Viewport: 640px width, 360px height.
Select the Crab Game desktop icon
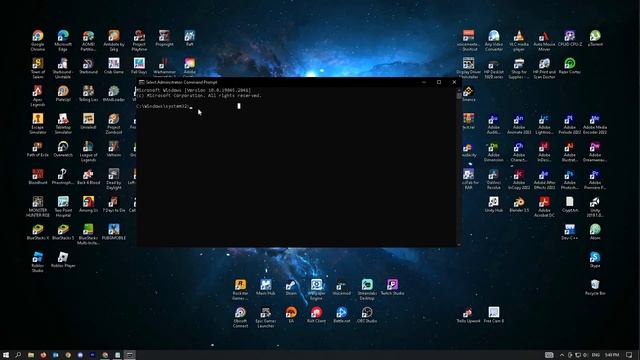click(x=114, y=65)
